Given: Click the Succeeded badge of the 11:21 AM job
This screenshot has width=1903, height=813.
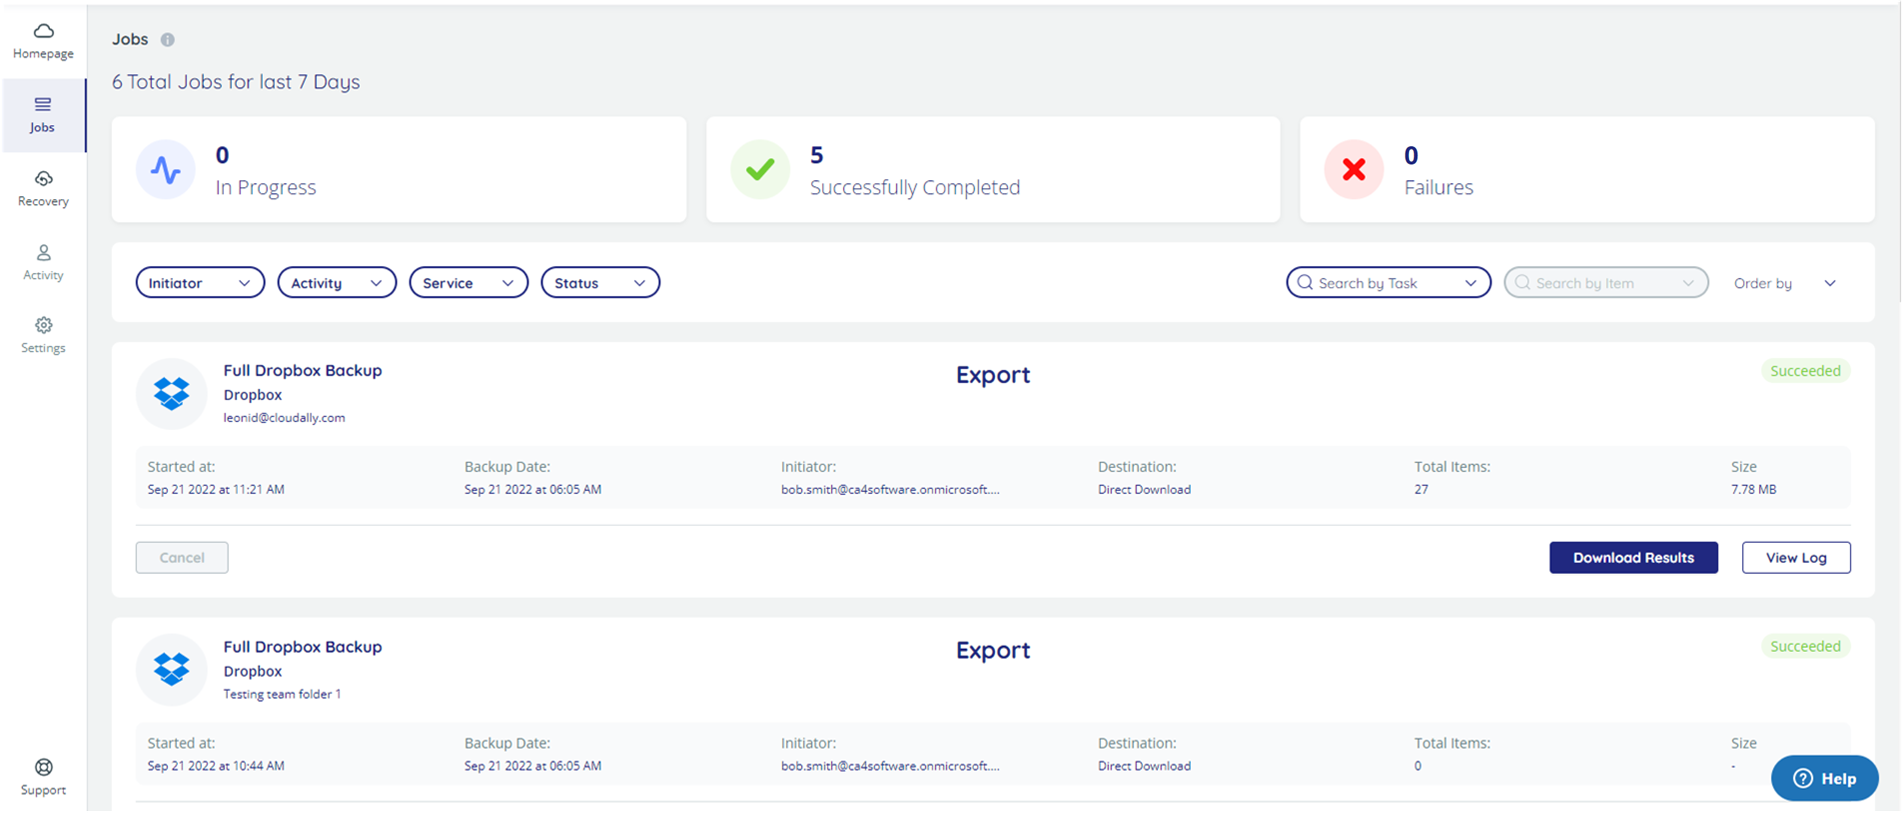Looking at the screenshot, I should [1805, 371].
